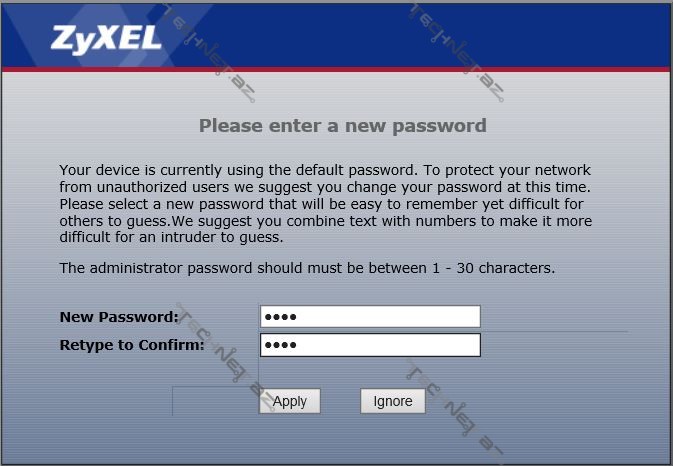
Task: Focus the New Password input field
Action: pyautogui.click(x=370, y=317)
